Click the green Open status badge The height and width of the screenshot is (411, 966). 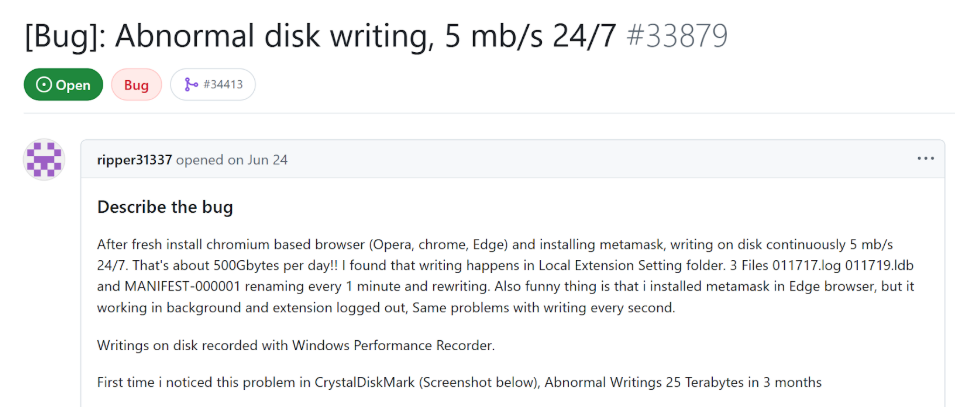63,85
